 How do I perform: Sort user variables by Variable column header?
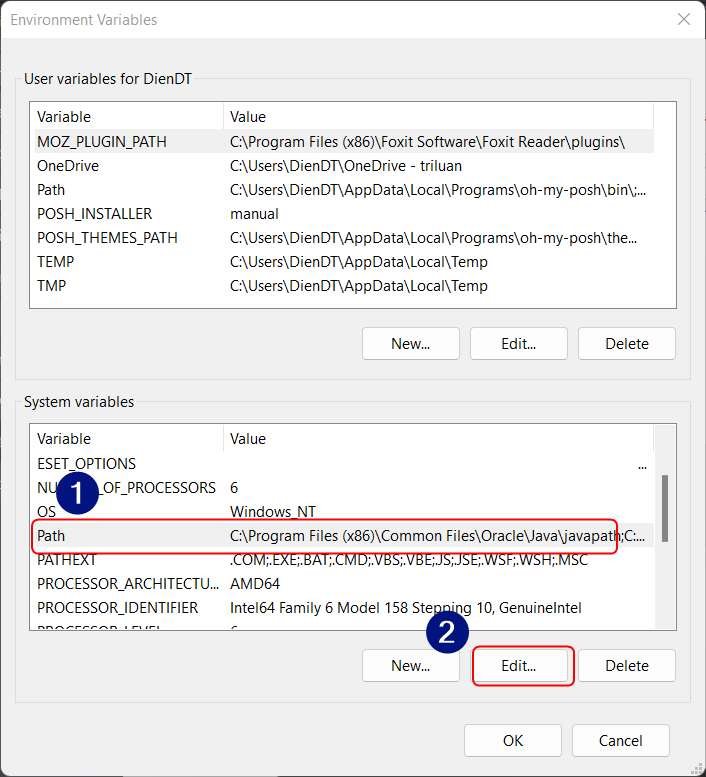125,117
